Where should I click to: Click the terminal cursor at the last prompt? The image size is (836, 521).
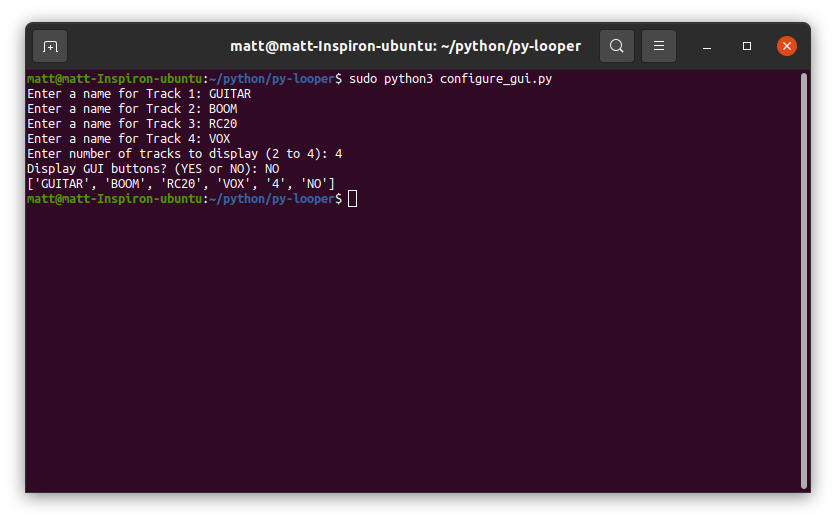[x=352, y=199]
